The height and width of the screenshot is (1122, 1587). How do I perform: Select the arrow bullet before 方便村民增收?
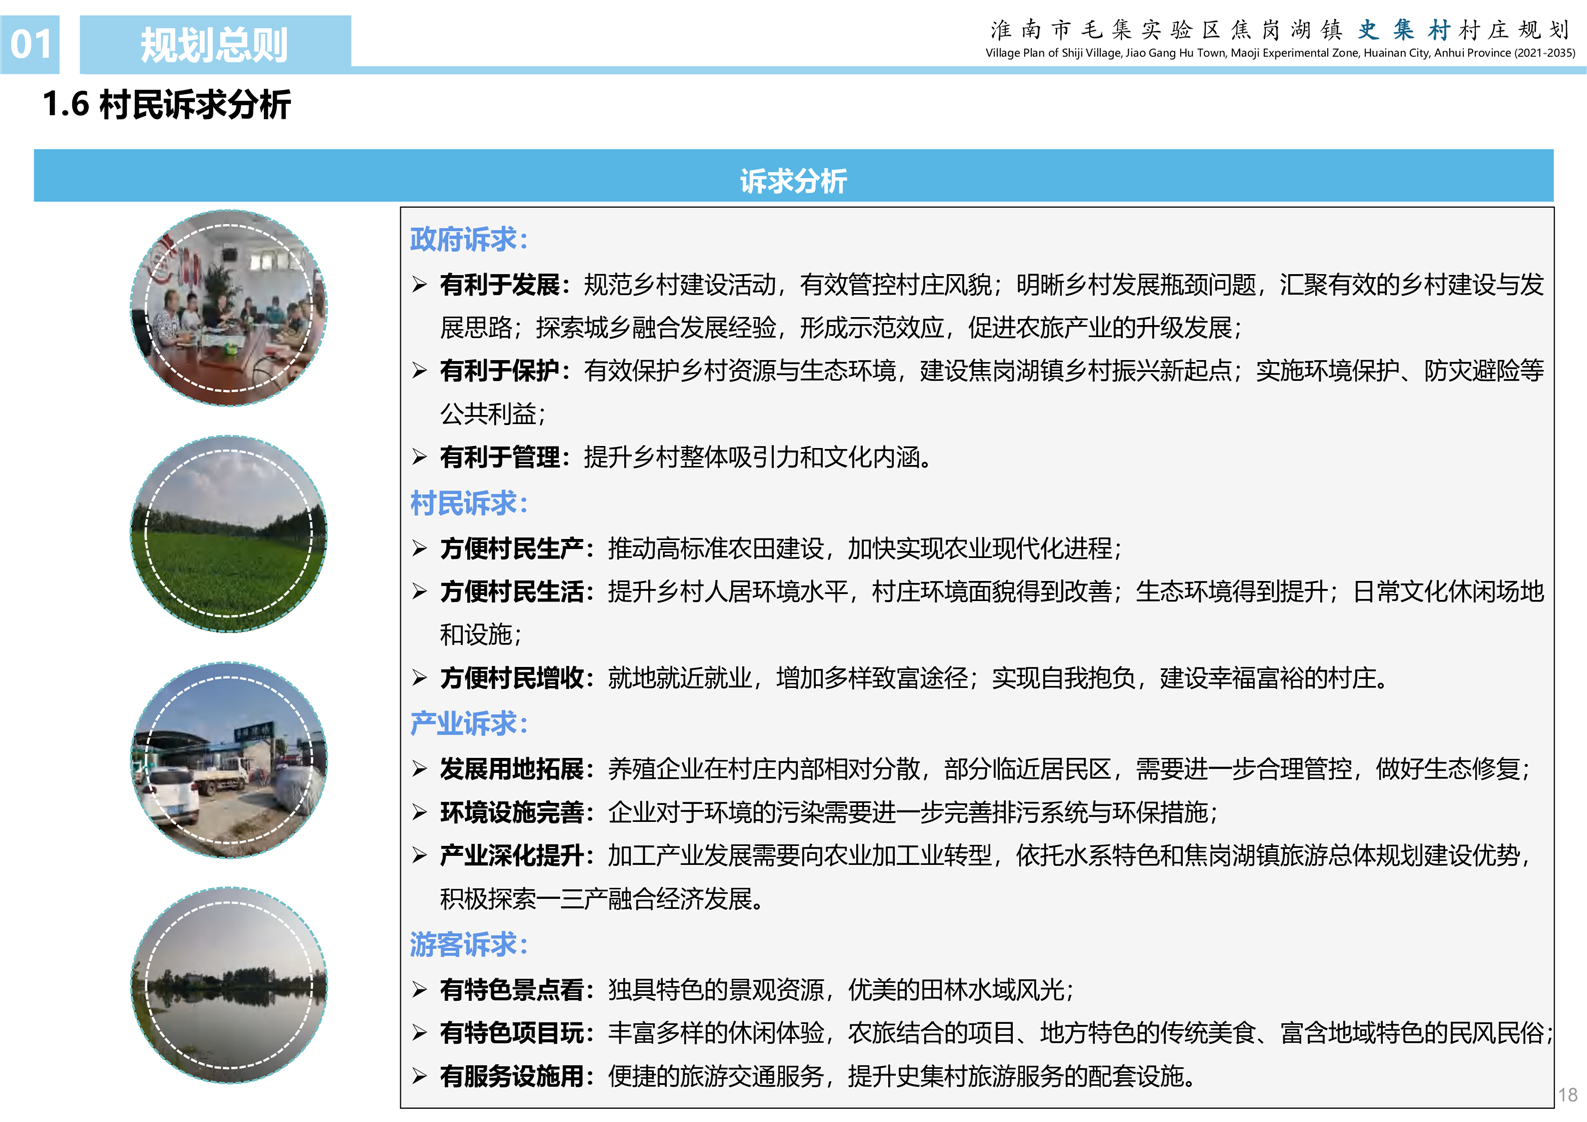pyautogui.click(x=420, y=678)
